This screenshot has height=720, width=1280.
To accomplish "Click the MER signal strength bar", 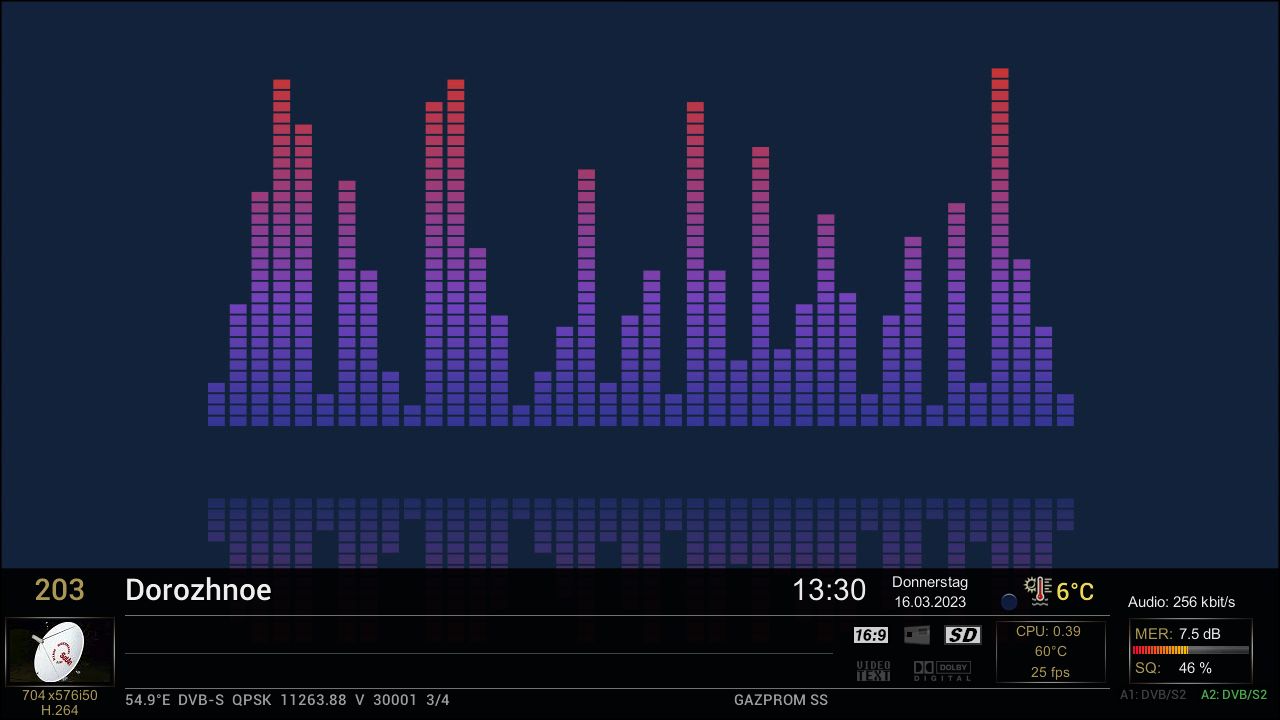I will click(x=1190, y=648).
